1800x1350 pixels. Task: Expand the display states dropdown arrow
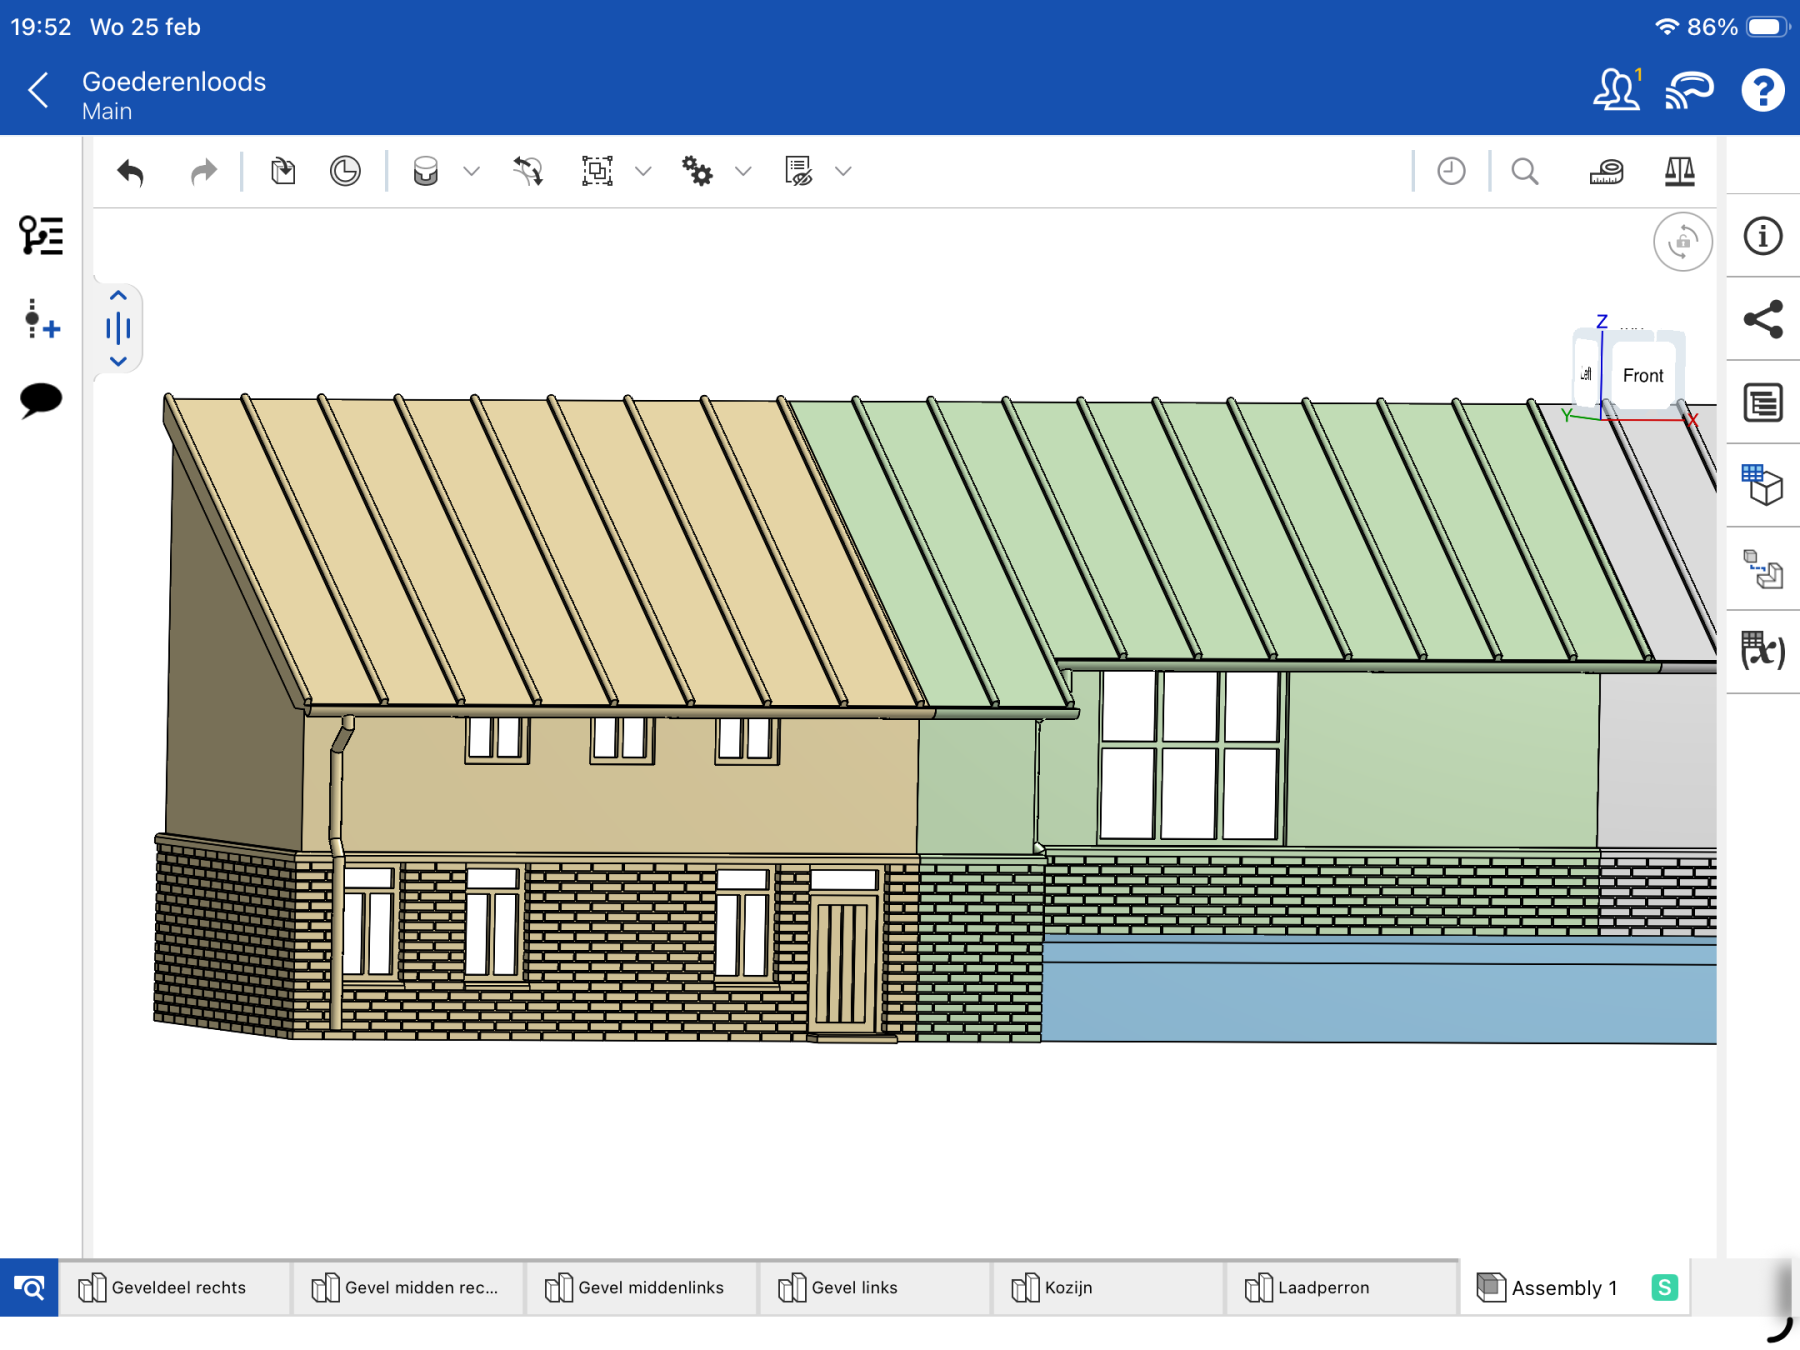(843, 172)
